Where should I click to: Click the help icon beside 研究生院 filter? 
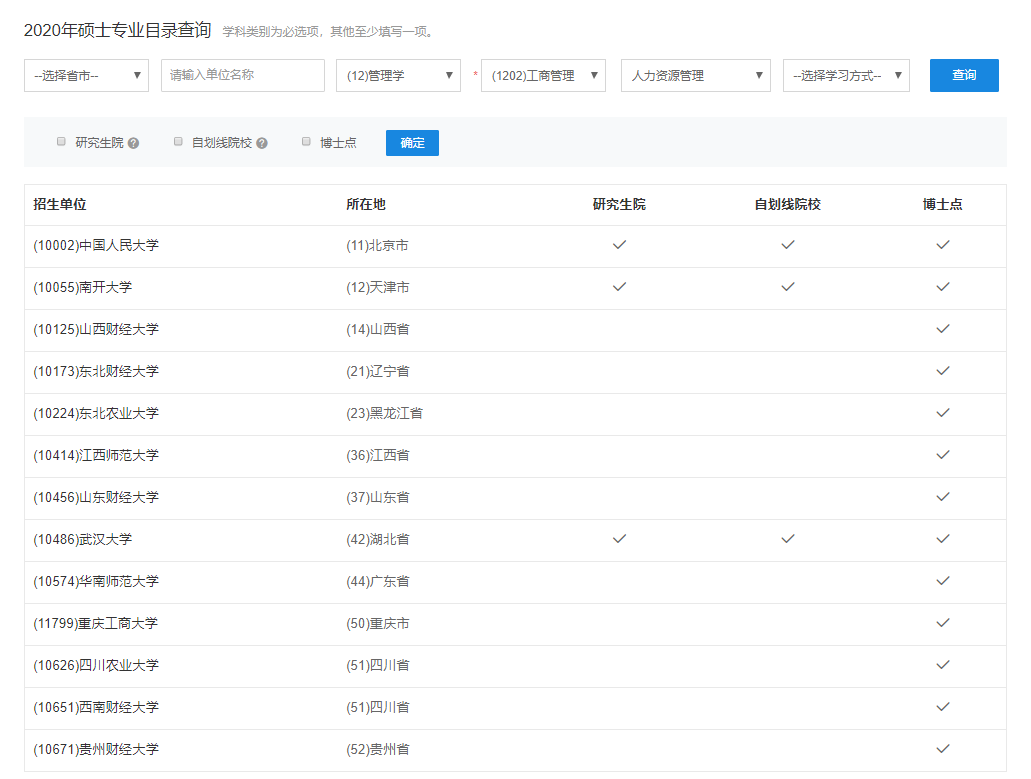tap(133, 142)
